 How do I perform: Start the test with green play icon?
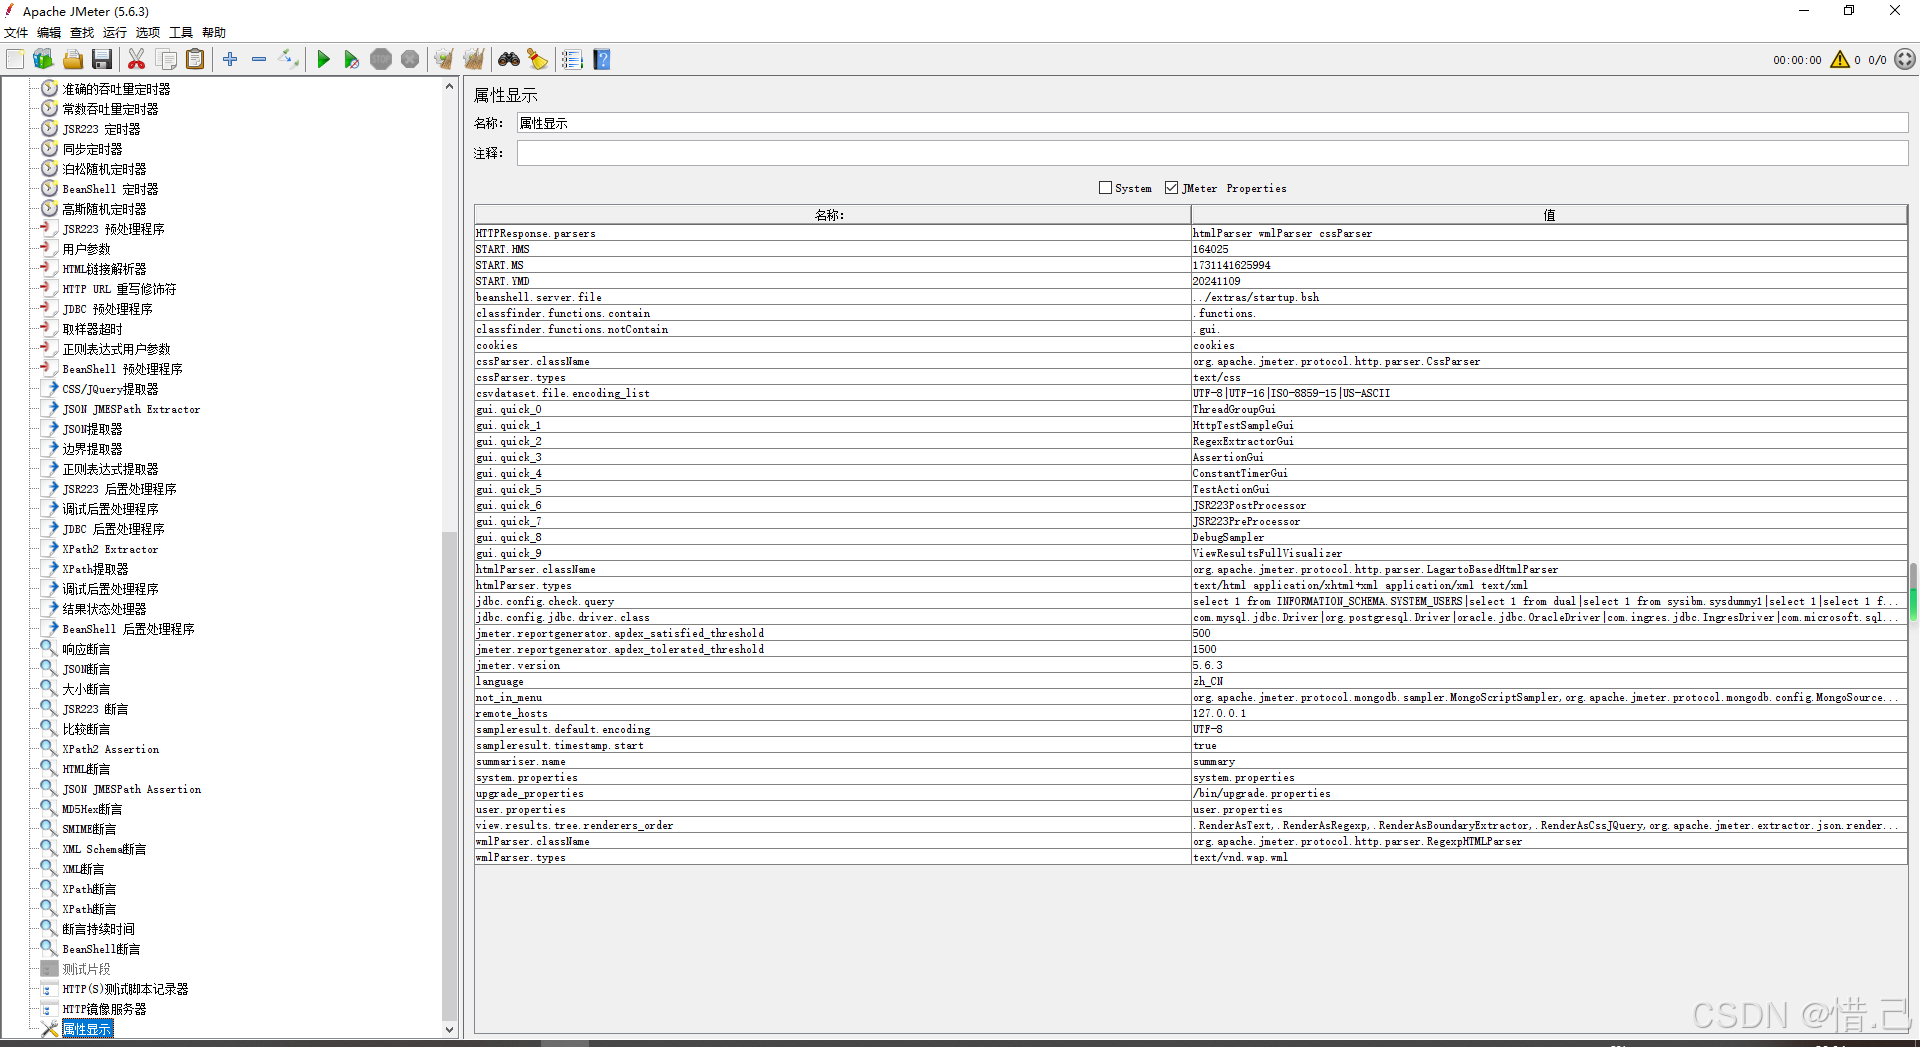pyautogui.click(x=323, y=59)
